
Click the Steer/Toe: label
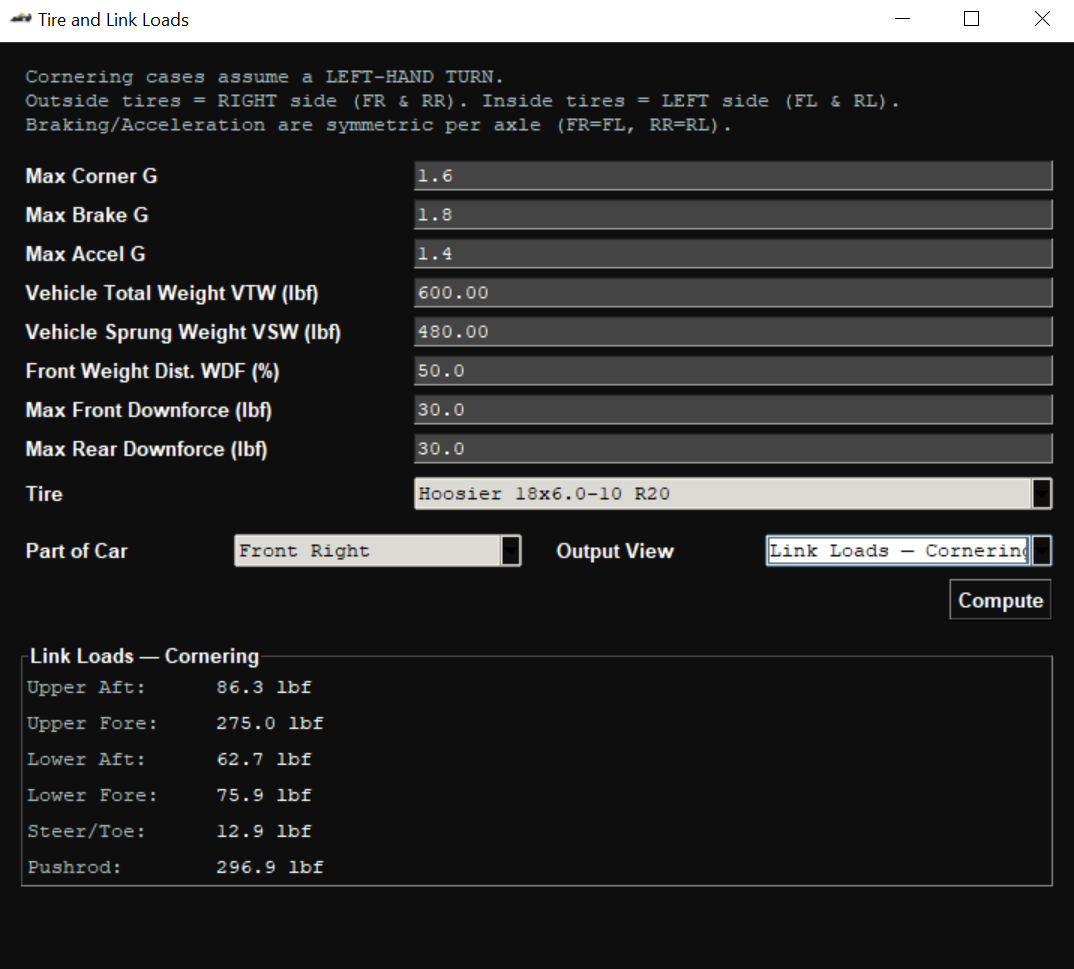[86, 831]
